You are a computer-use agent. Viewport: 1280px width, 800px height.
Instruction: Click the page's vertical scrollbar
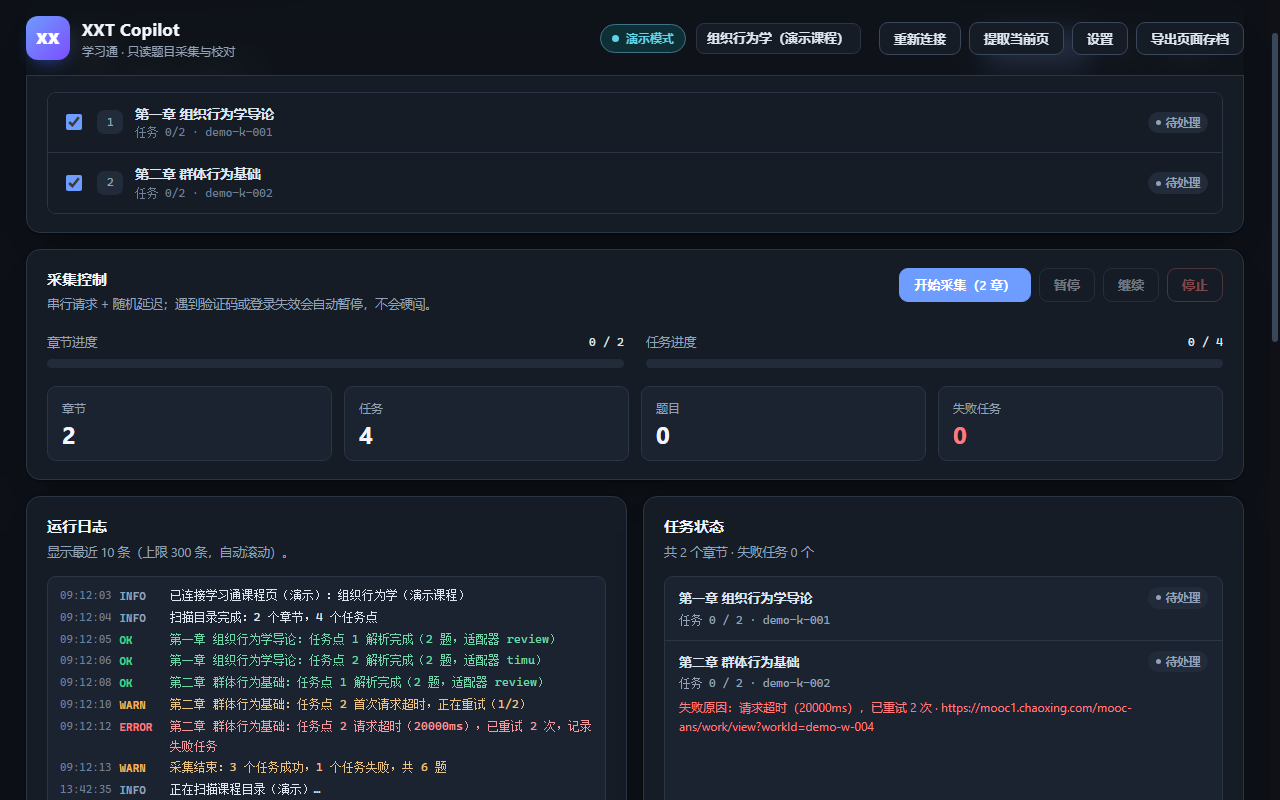1275,188
